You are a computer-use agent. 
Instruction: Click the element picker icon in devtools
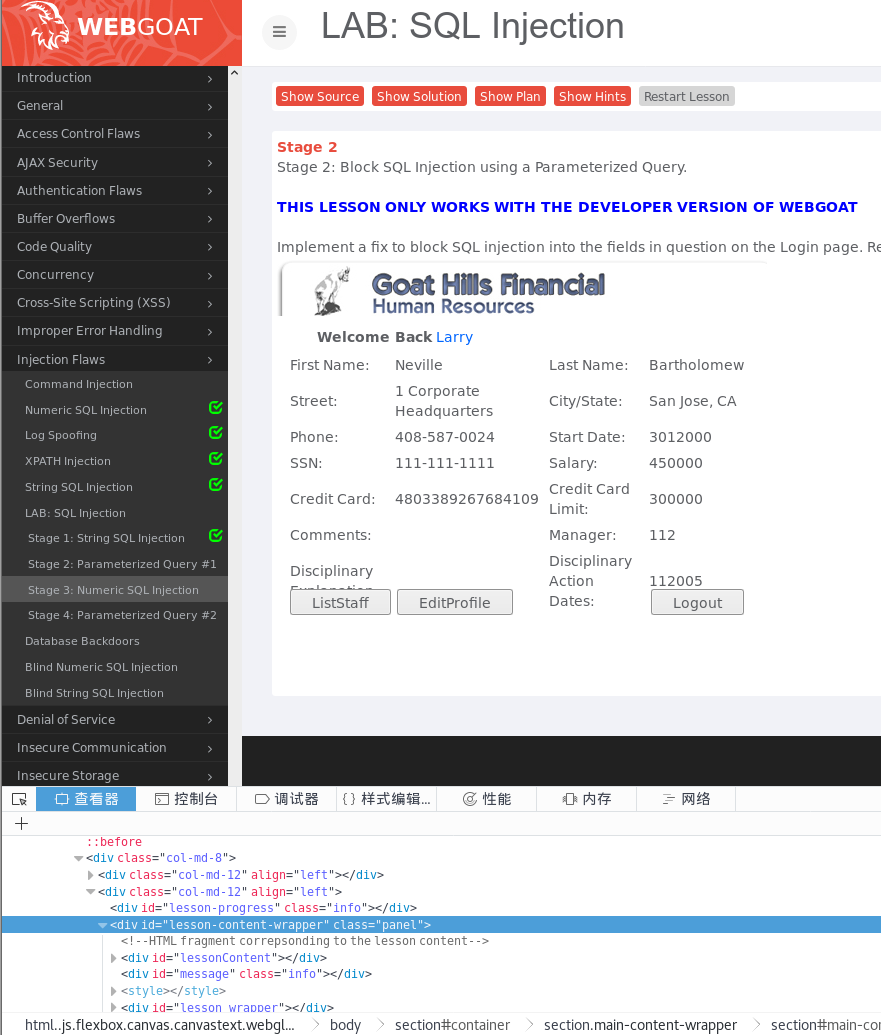[19, 799]
